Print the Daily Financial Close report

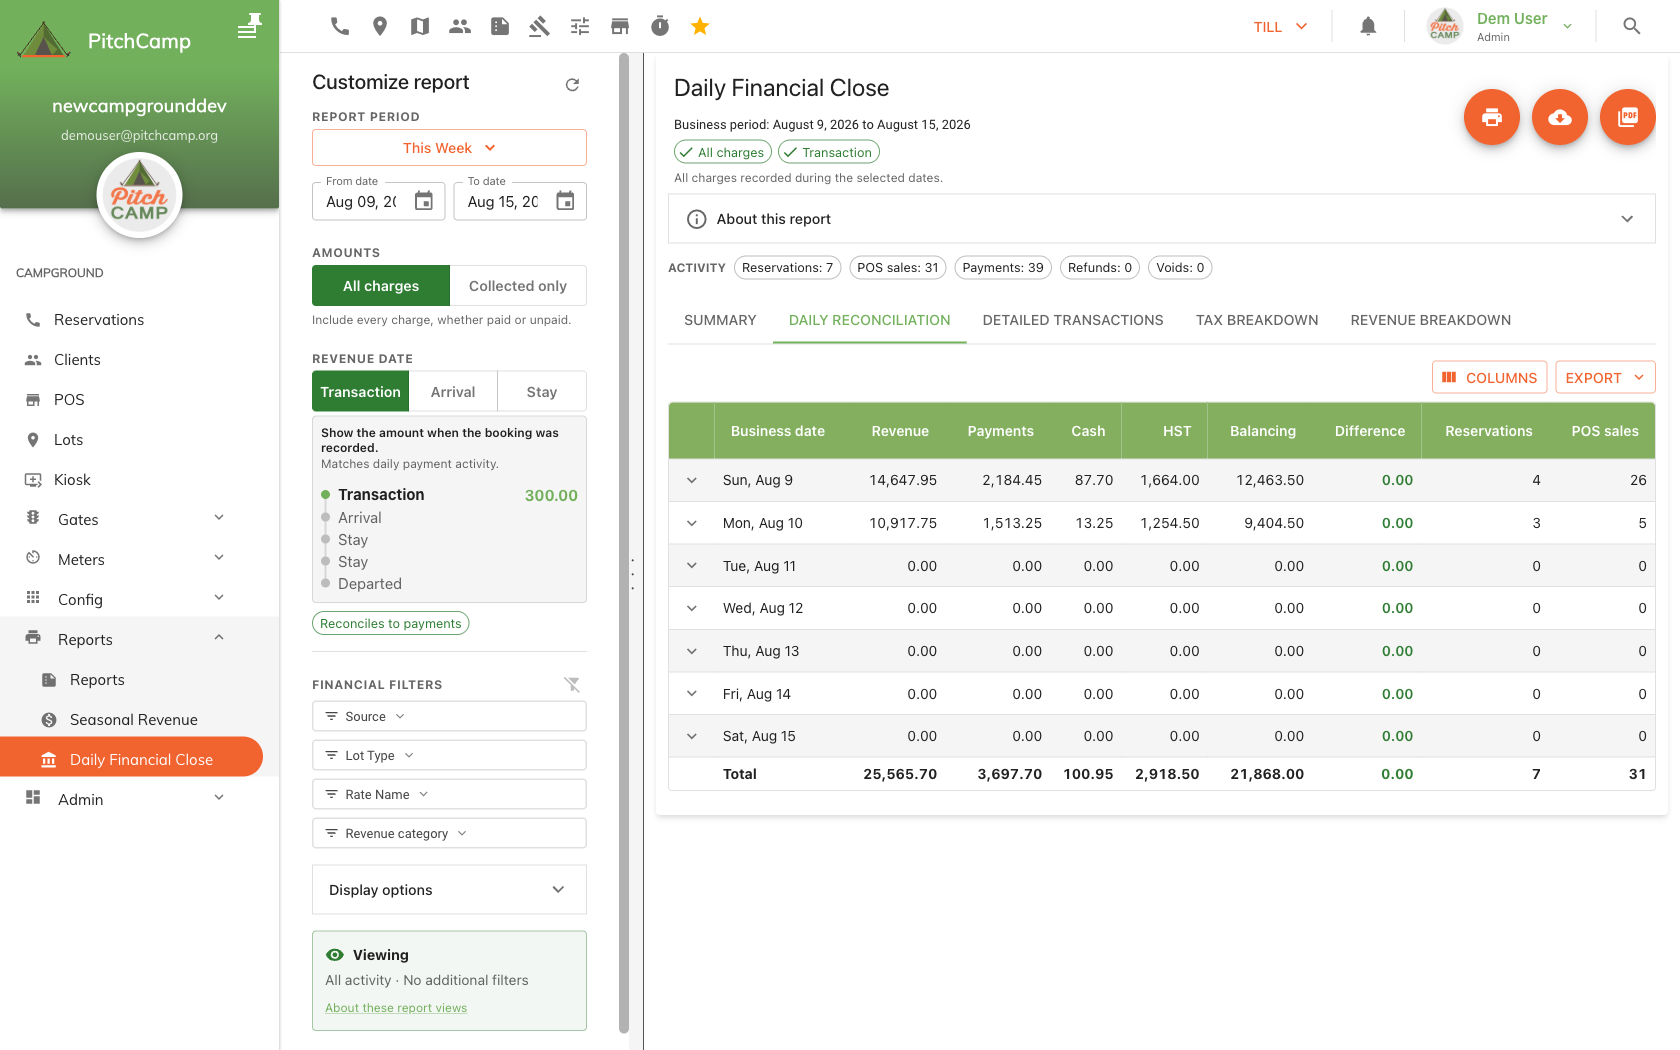click(x=1492, y=117)
